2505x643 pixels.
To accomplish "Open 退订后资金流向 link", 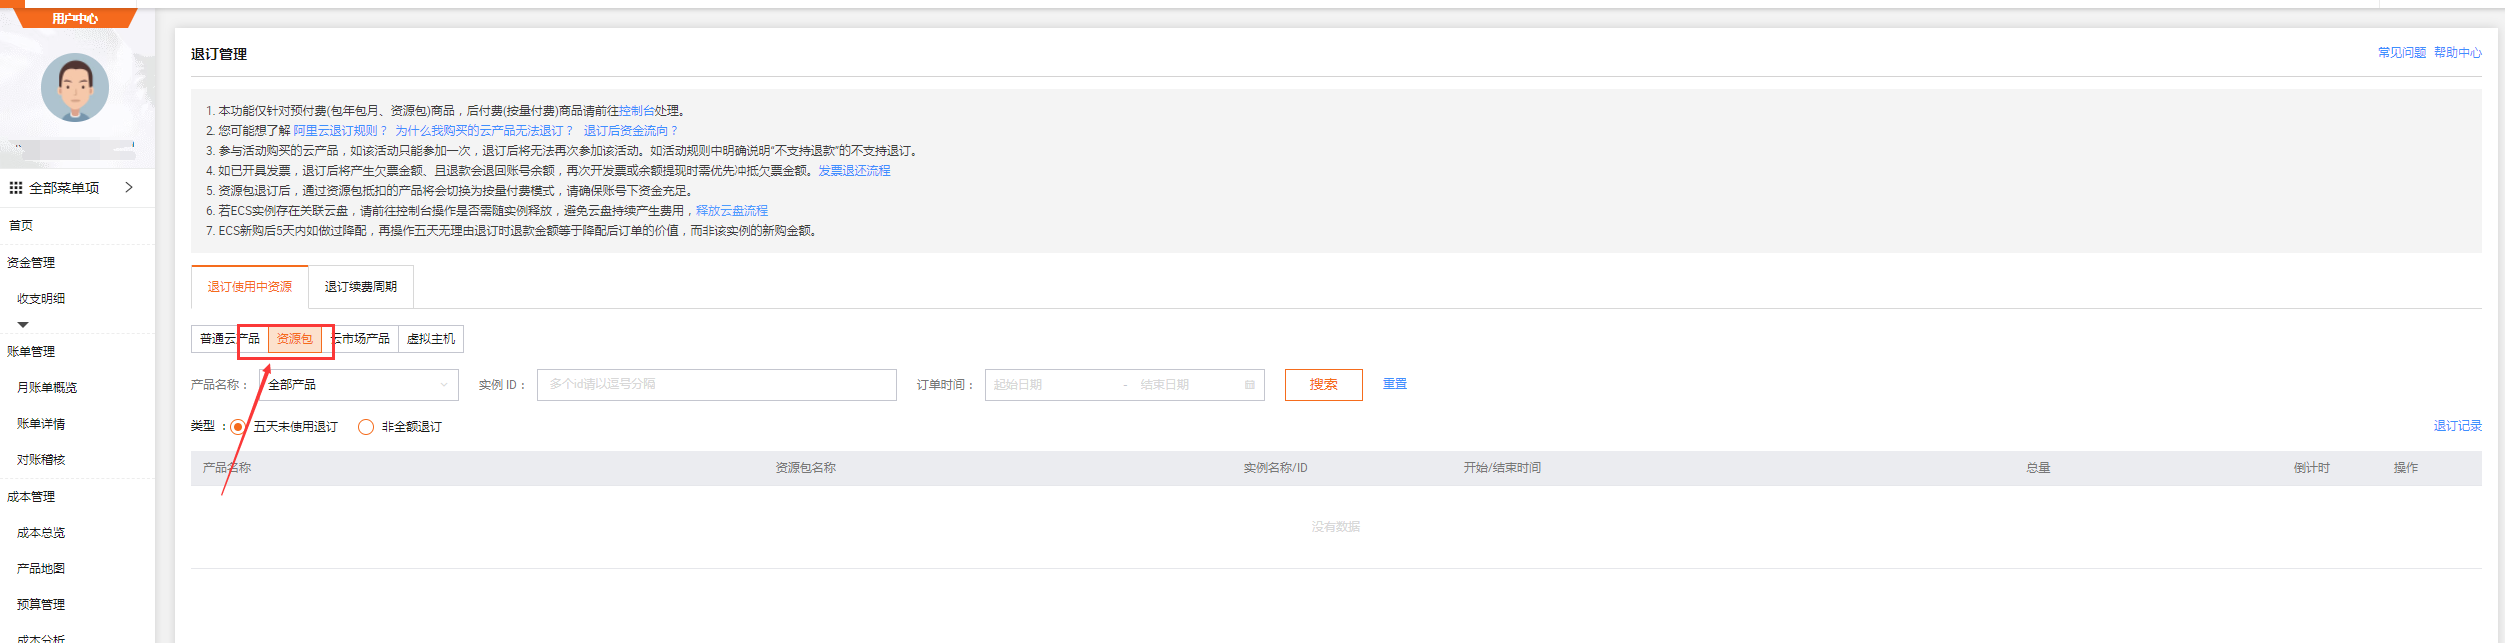I will pyautogui.click(x=630, y=131).
